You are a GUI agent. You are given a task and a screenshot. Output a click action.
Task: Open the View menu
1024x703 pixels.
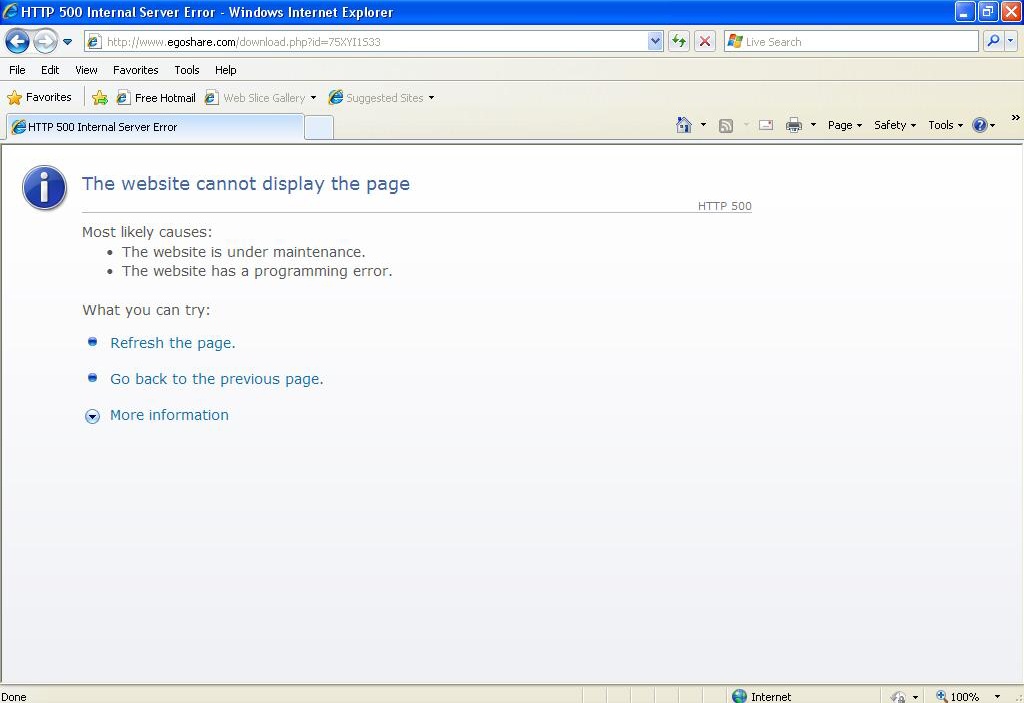tap(86, 70)
